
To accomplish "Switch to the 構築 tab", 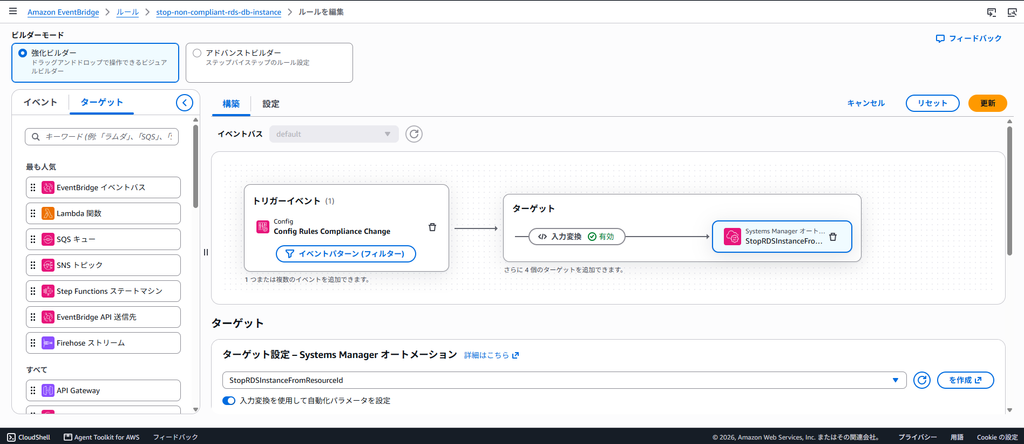I will [231, 103].
